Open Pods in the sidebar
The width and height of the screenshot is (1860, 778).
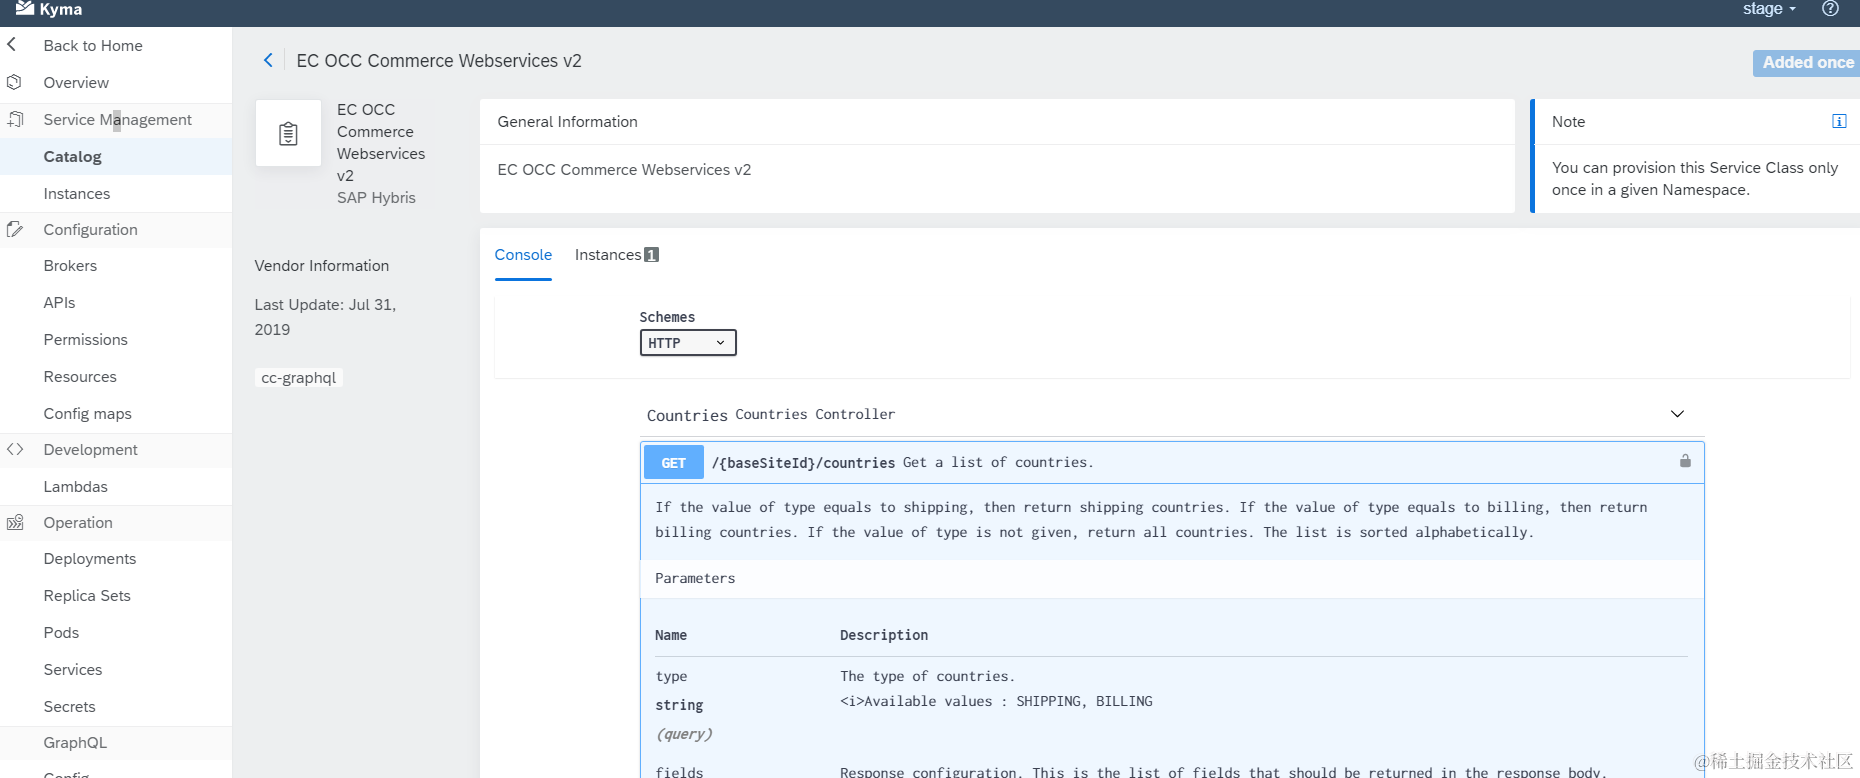pyautogui.click(x=61, y=632)
